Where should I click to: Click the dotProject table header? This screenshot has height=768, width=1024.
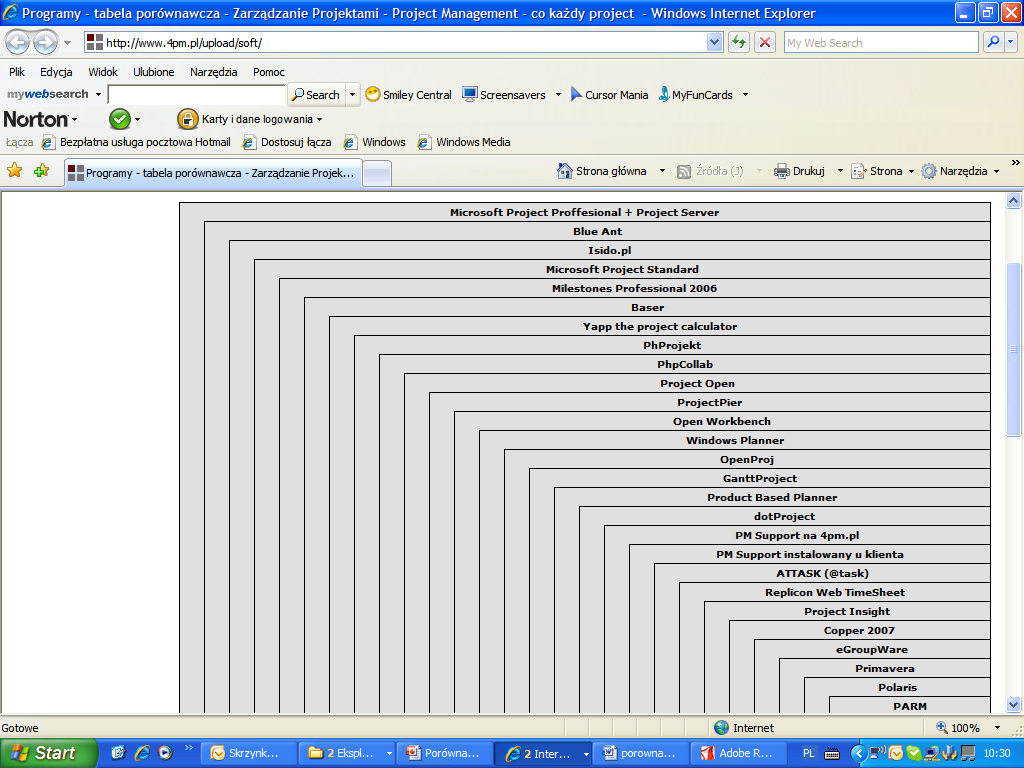[784, 516]
